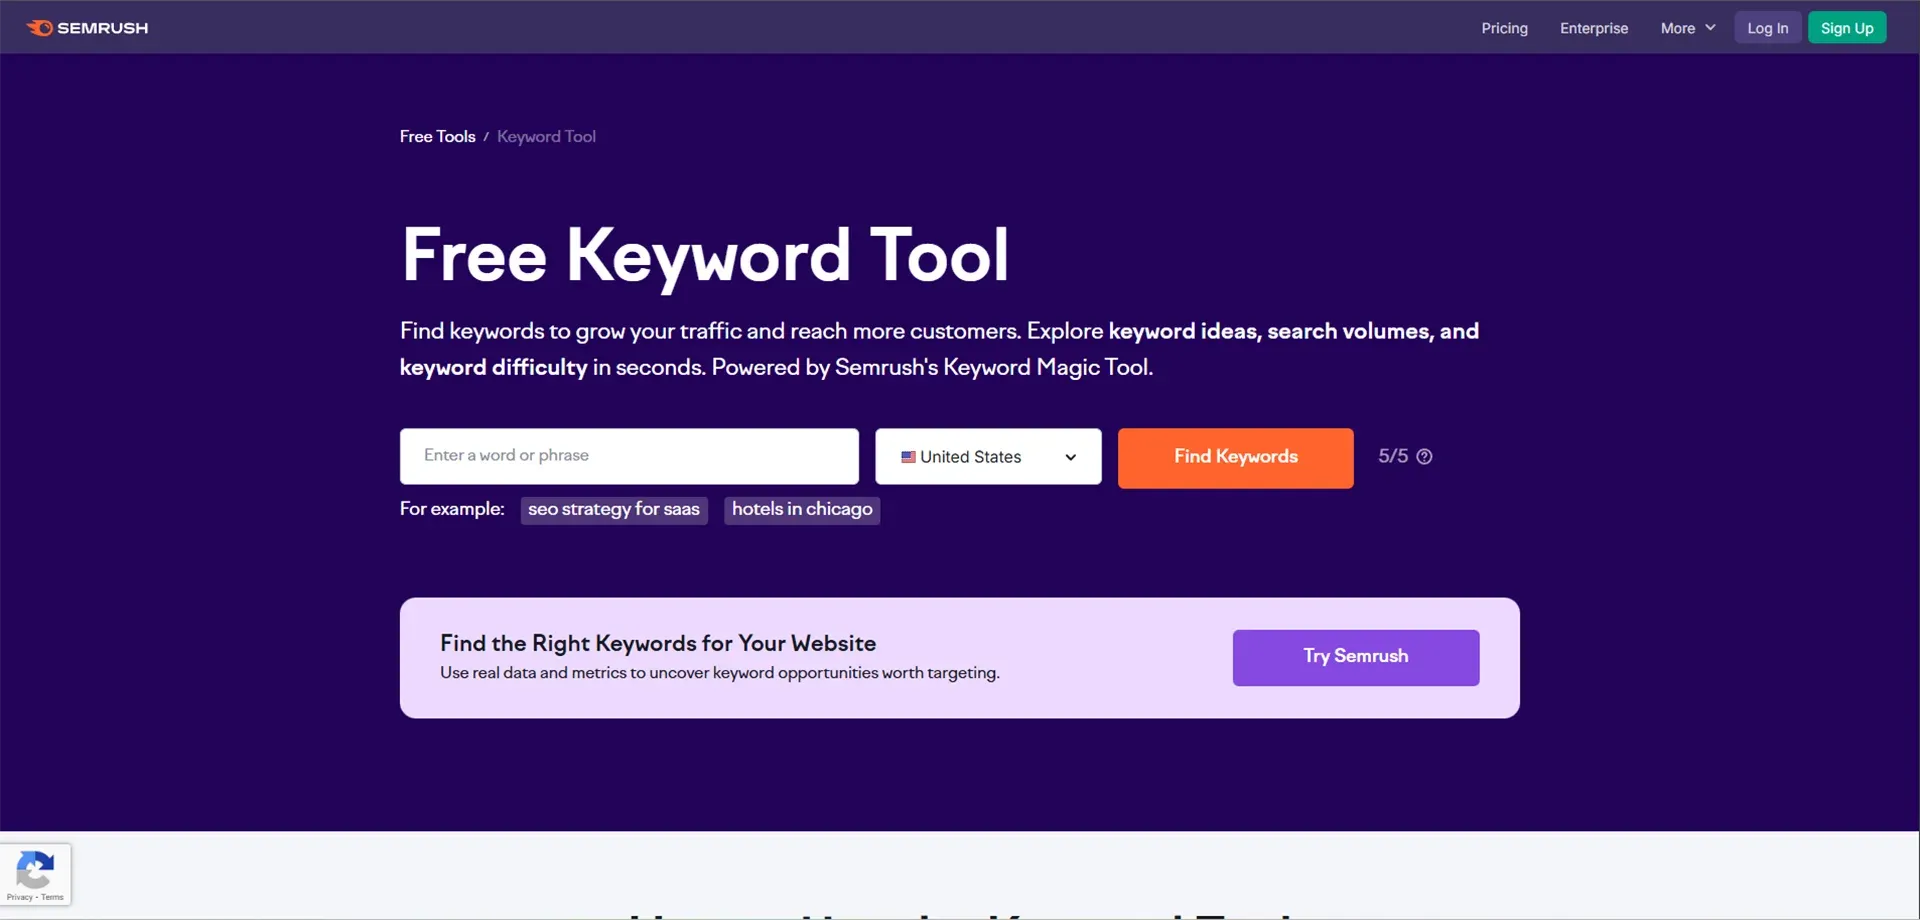1920x920 pixels.
Task: Expand the More navigation menu
Action: (1687, 28)
